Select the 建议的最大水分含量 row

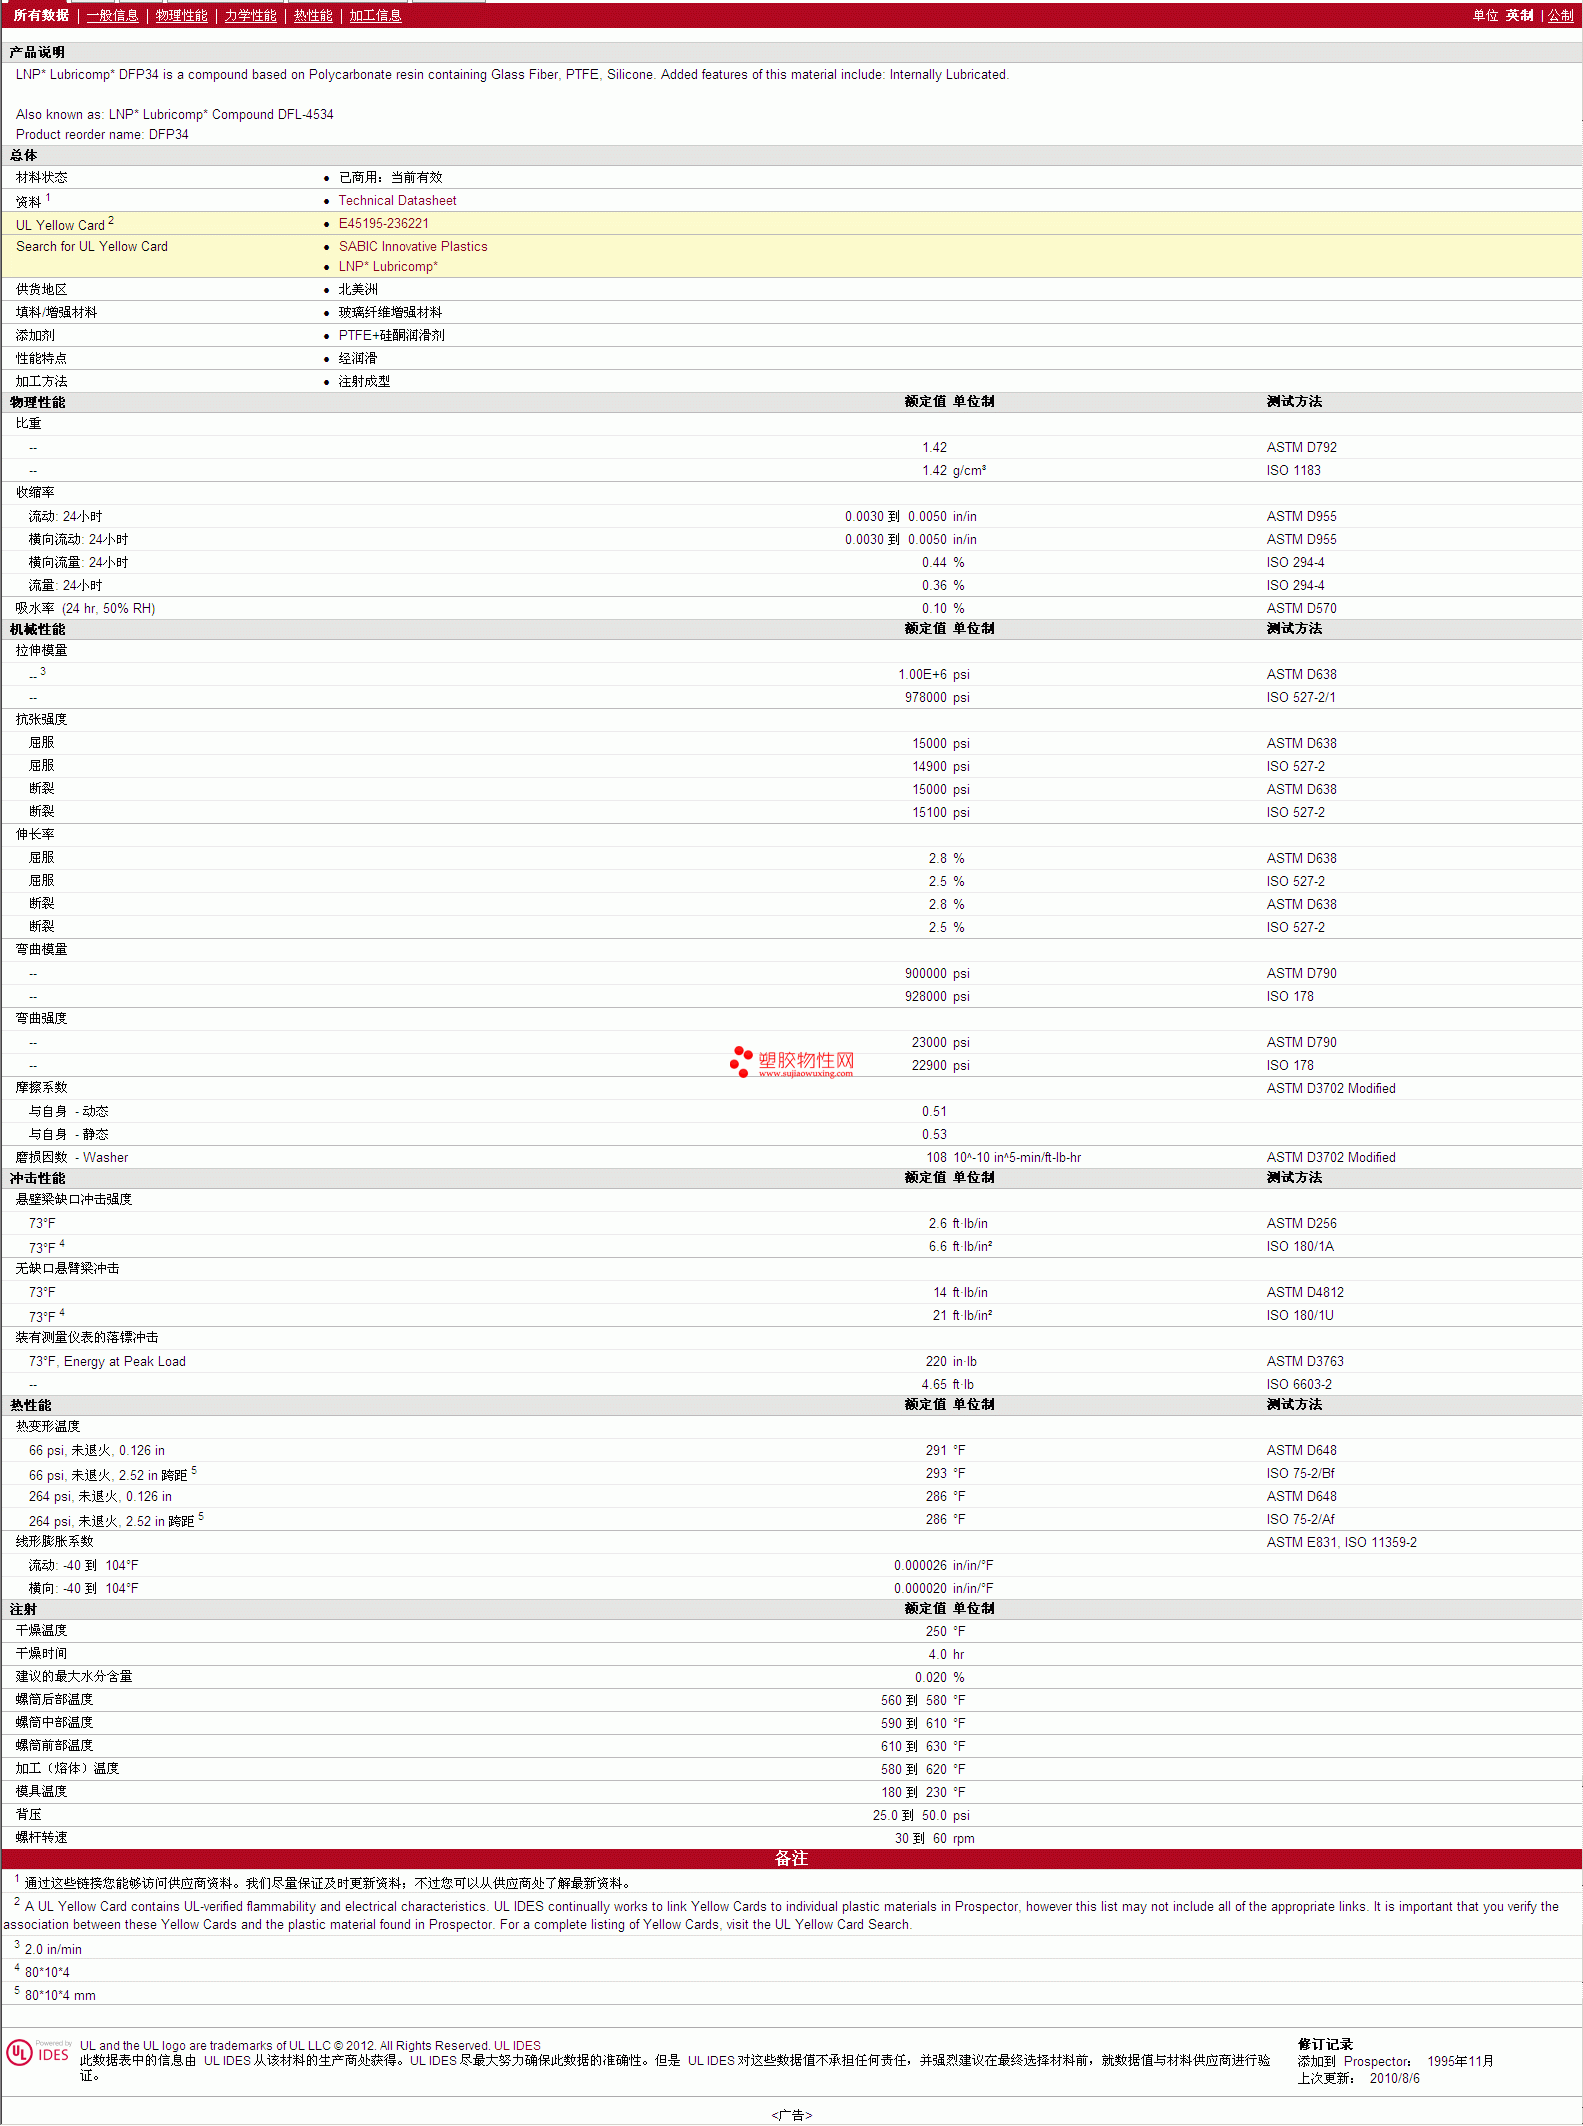(x=791, y=1677)
